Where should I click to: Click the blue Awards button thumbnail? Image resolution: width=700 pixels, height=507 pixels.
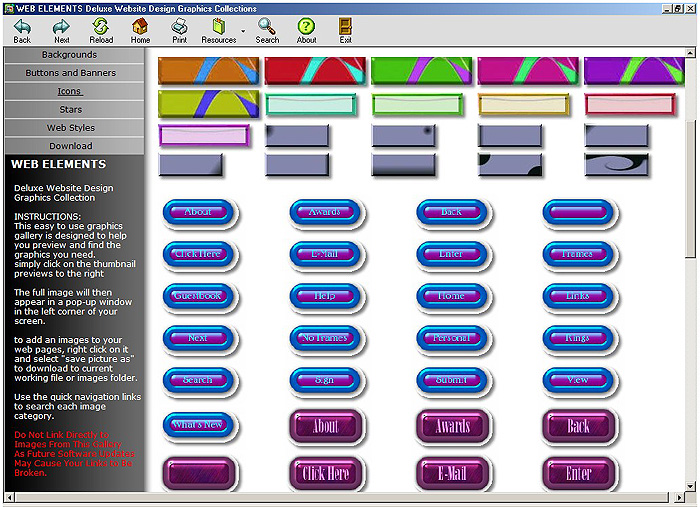[325, 212]
